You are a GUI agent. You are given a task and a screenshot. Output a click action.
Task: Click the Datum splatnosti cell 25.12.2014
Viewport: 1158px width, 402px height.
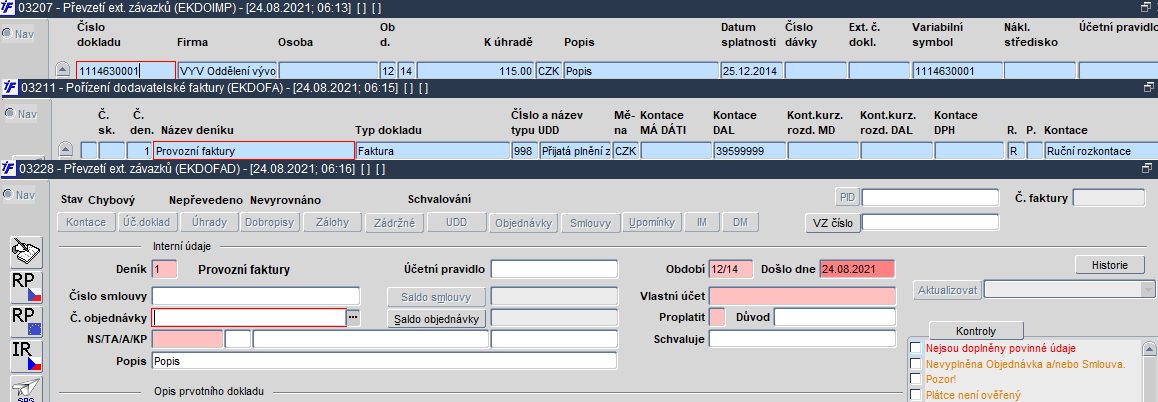tap(751, 71)
